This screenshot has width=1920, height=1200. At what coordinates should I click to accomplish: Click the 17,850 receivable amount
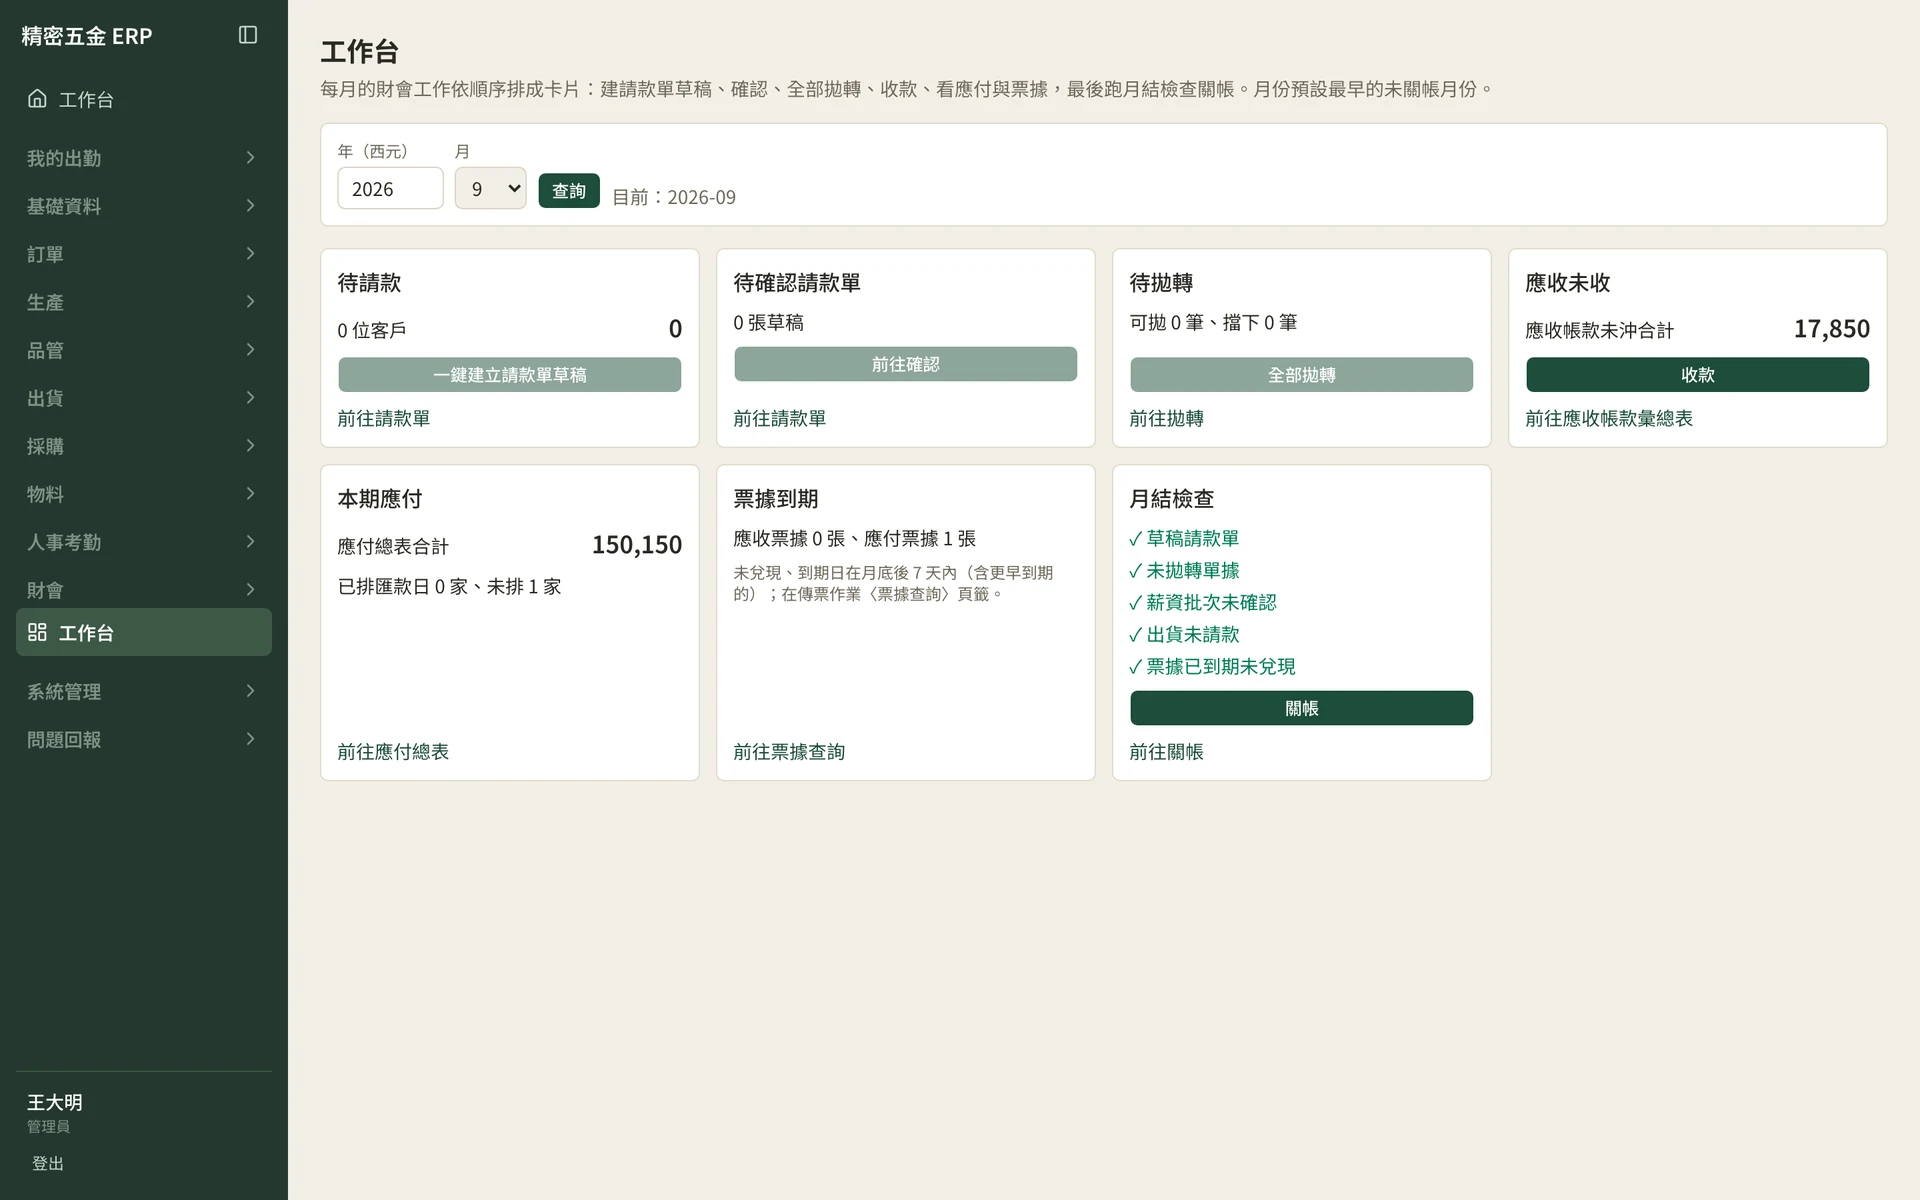(x=1831, y=329)
